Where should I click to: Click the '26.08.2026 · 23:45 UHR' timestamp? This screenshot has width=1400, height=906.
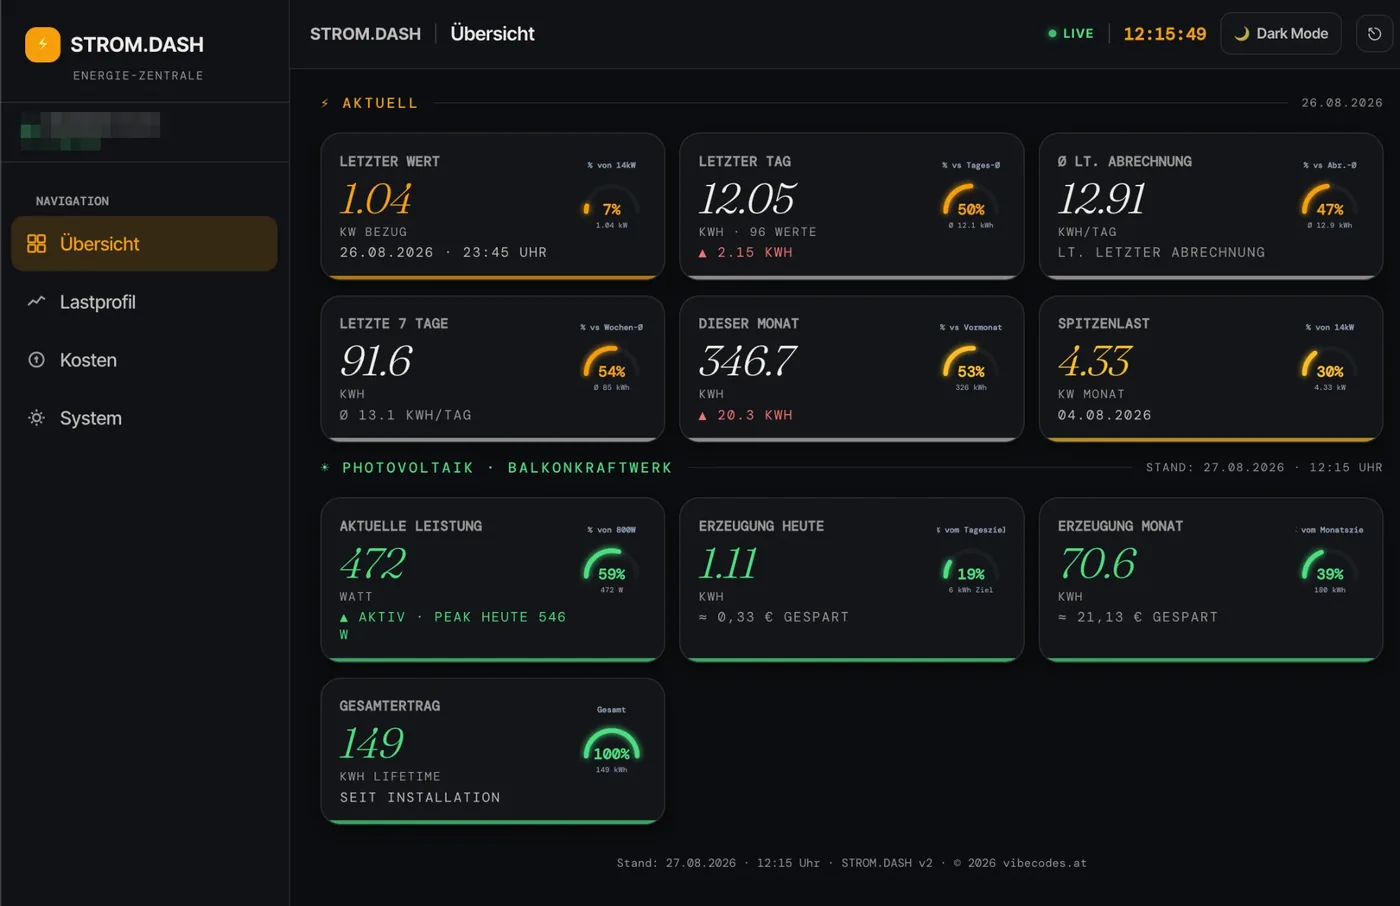click(443, 253)
